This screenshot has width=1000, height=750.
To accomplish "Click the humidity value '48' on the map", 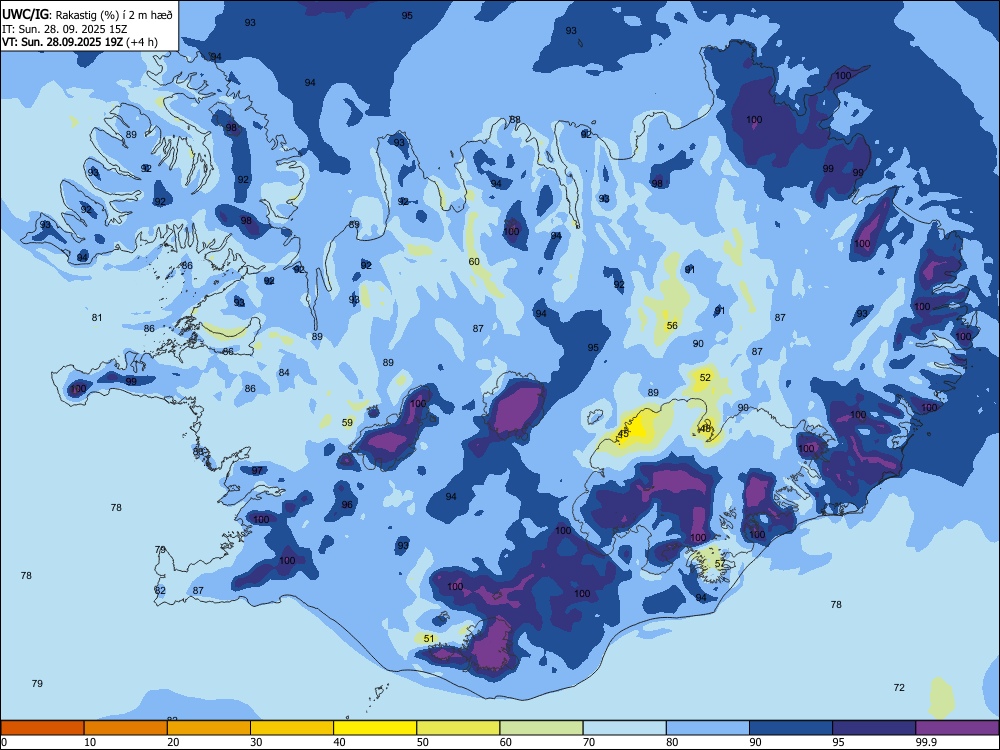I will point(705,429).
